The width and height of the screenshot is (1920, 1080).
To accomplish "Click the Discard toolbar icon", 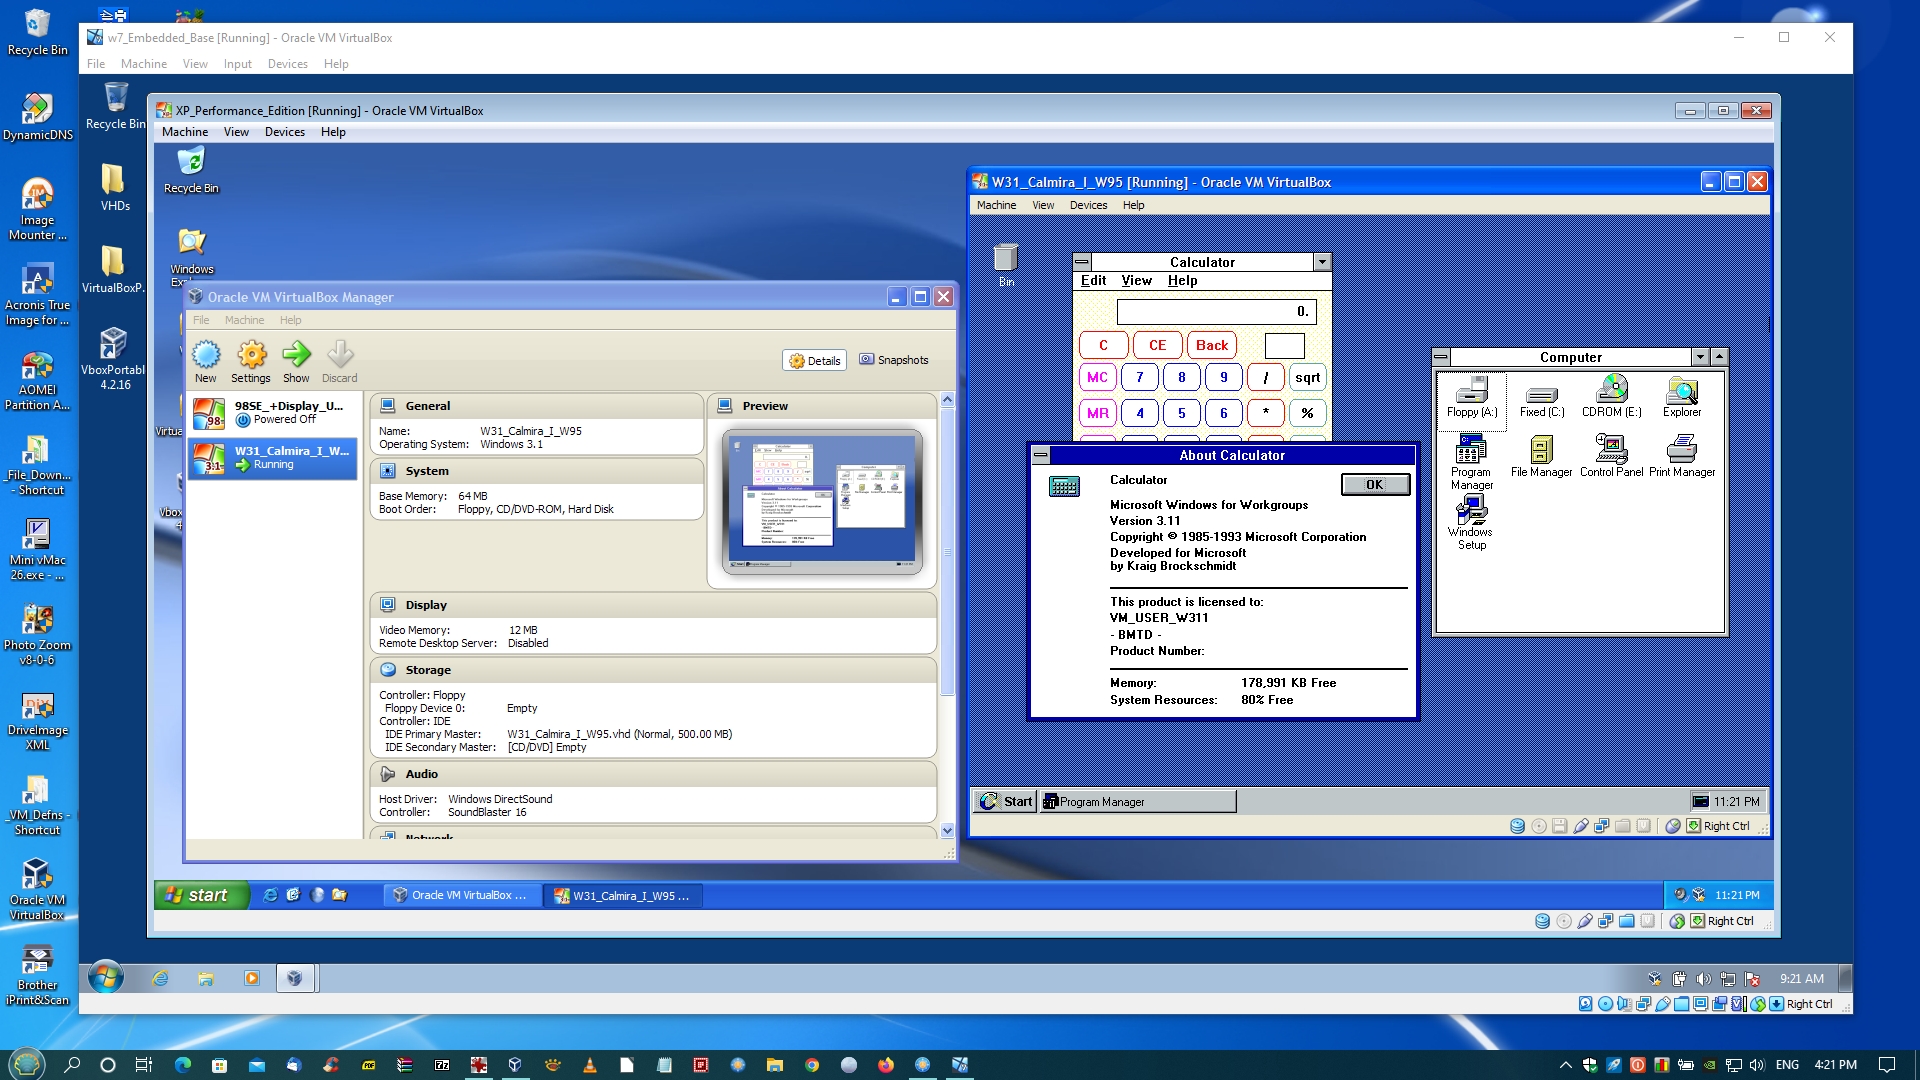I will (339, 361).
